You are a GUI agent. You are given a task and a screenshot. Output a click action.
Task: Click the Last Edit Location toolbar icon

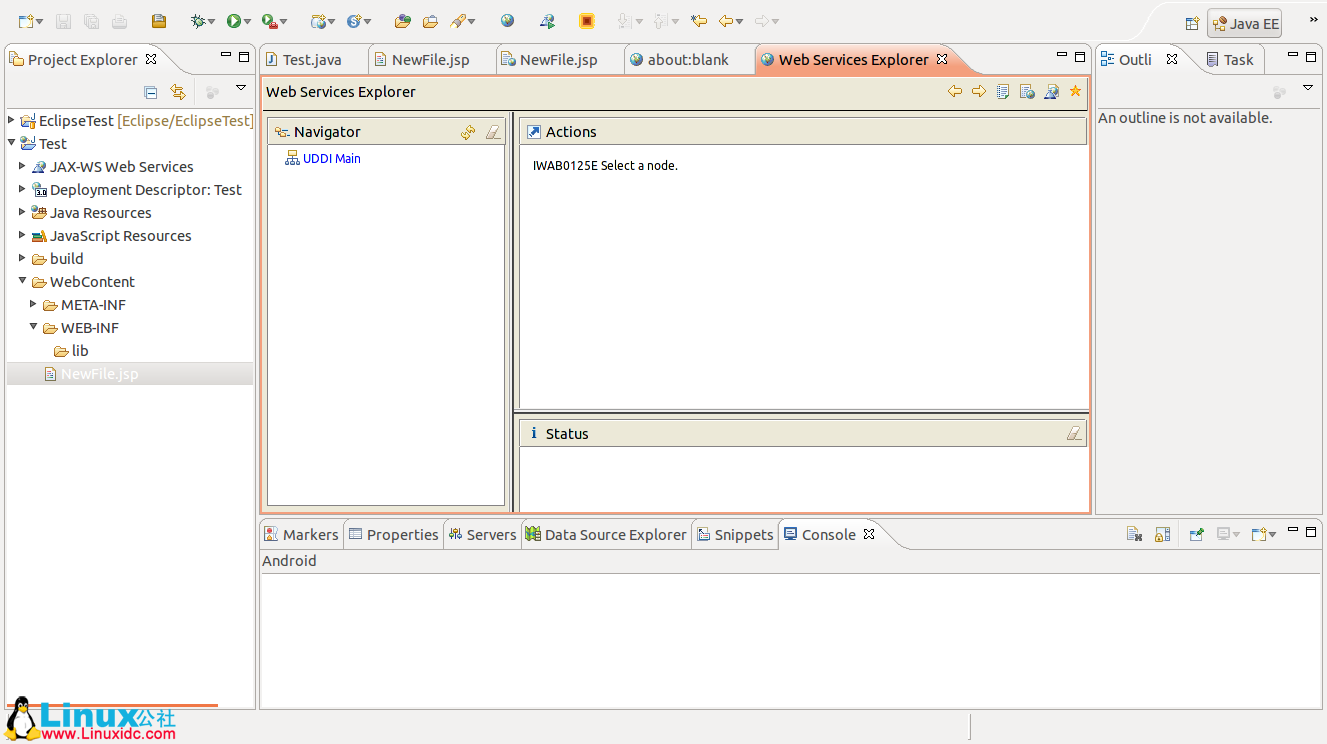699,21
